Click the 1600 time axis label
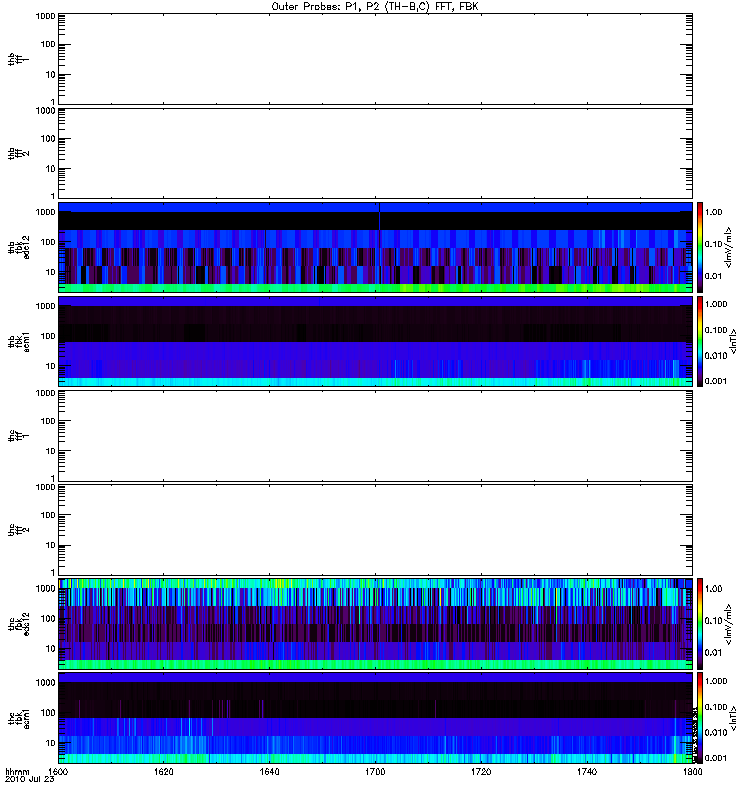 (58, 771)
